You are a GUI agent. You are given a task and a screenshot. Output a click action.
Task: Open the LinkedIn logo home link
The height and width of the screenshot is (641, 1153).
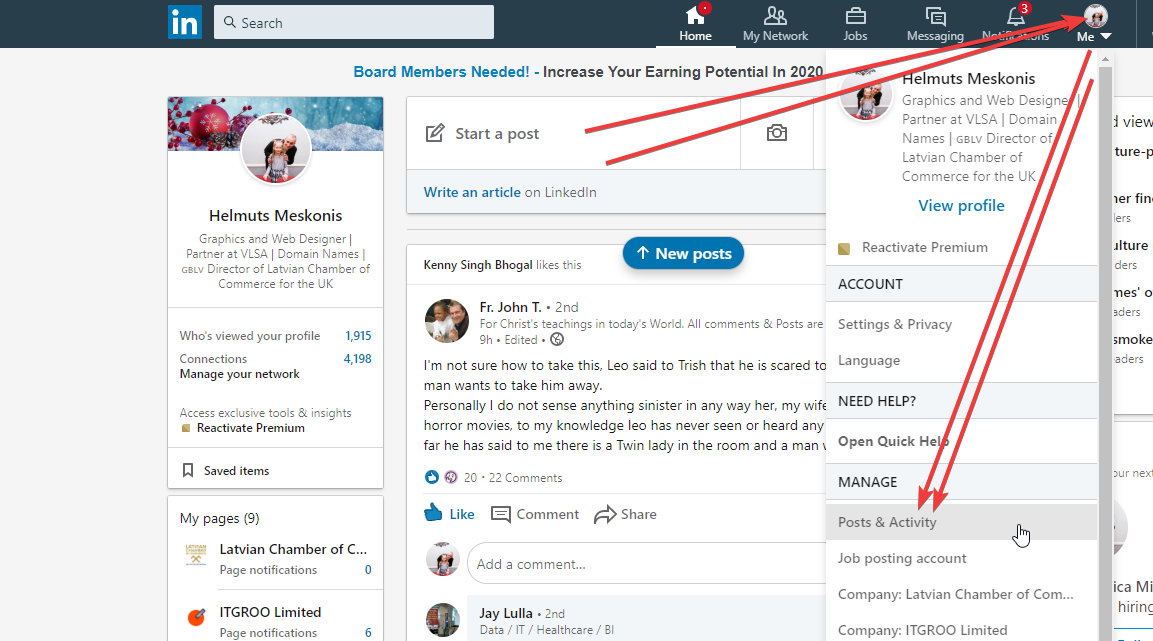click(x=185, y=23)
